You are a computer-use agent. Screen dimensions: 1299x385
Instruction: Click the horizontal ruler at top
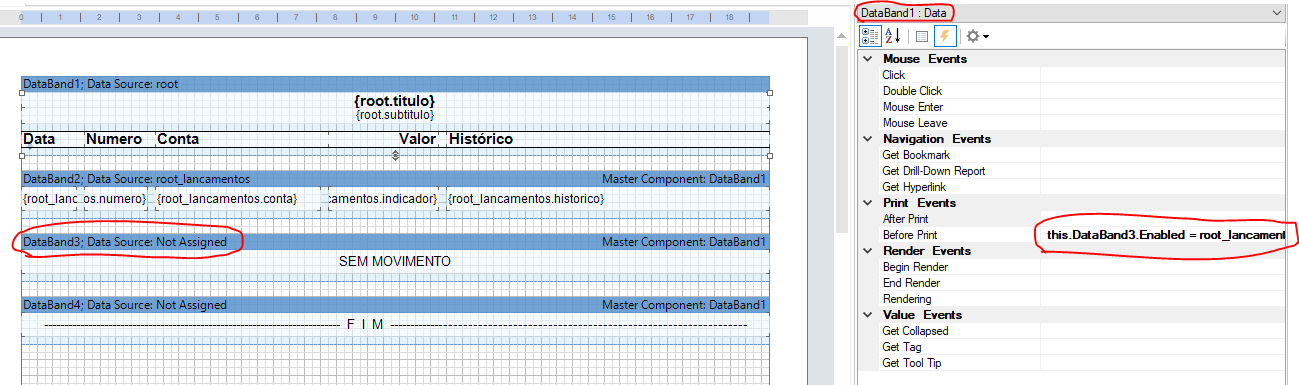point(396,18)
